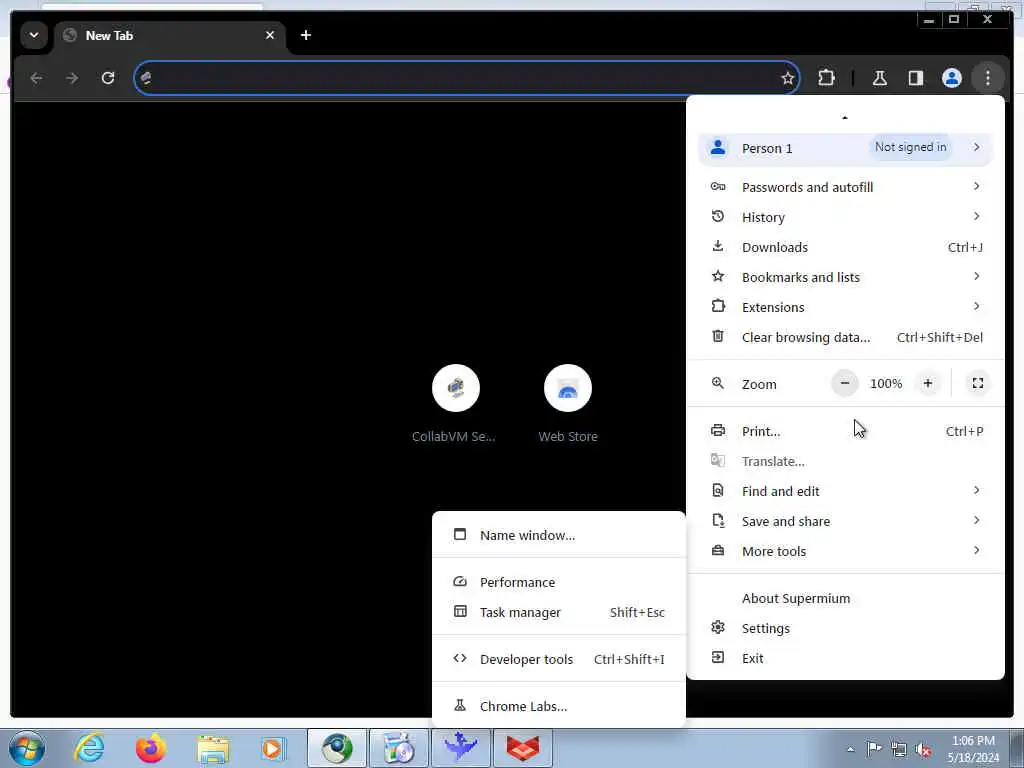Open Settings from the menu
Image resolution: width=1024 pixels, height=768 pixels.
pyautogui.click(x=845, y=629)
